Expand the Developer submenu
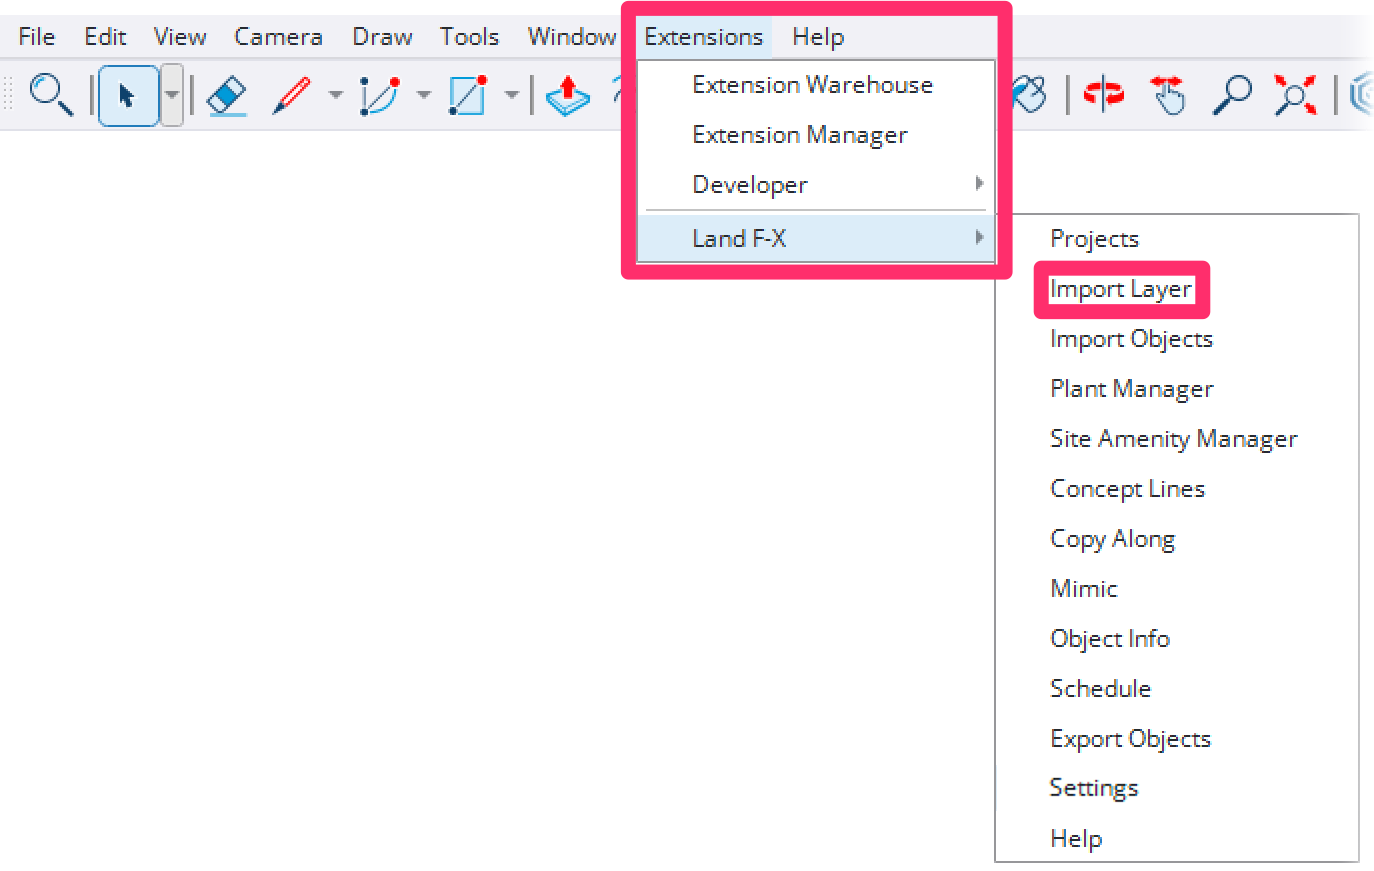1374x871 pixels. [x=816, y=185]
